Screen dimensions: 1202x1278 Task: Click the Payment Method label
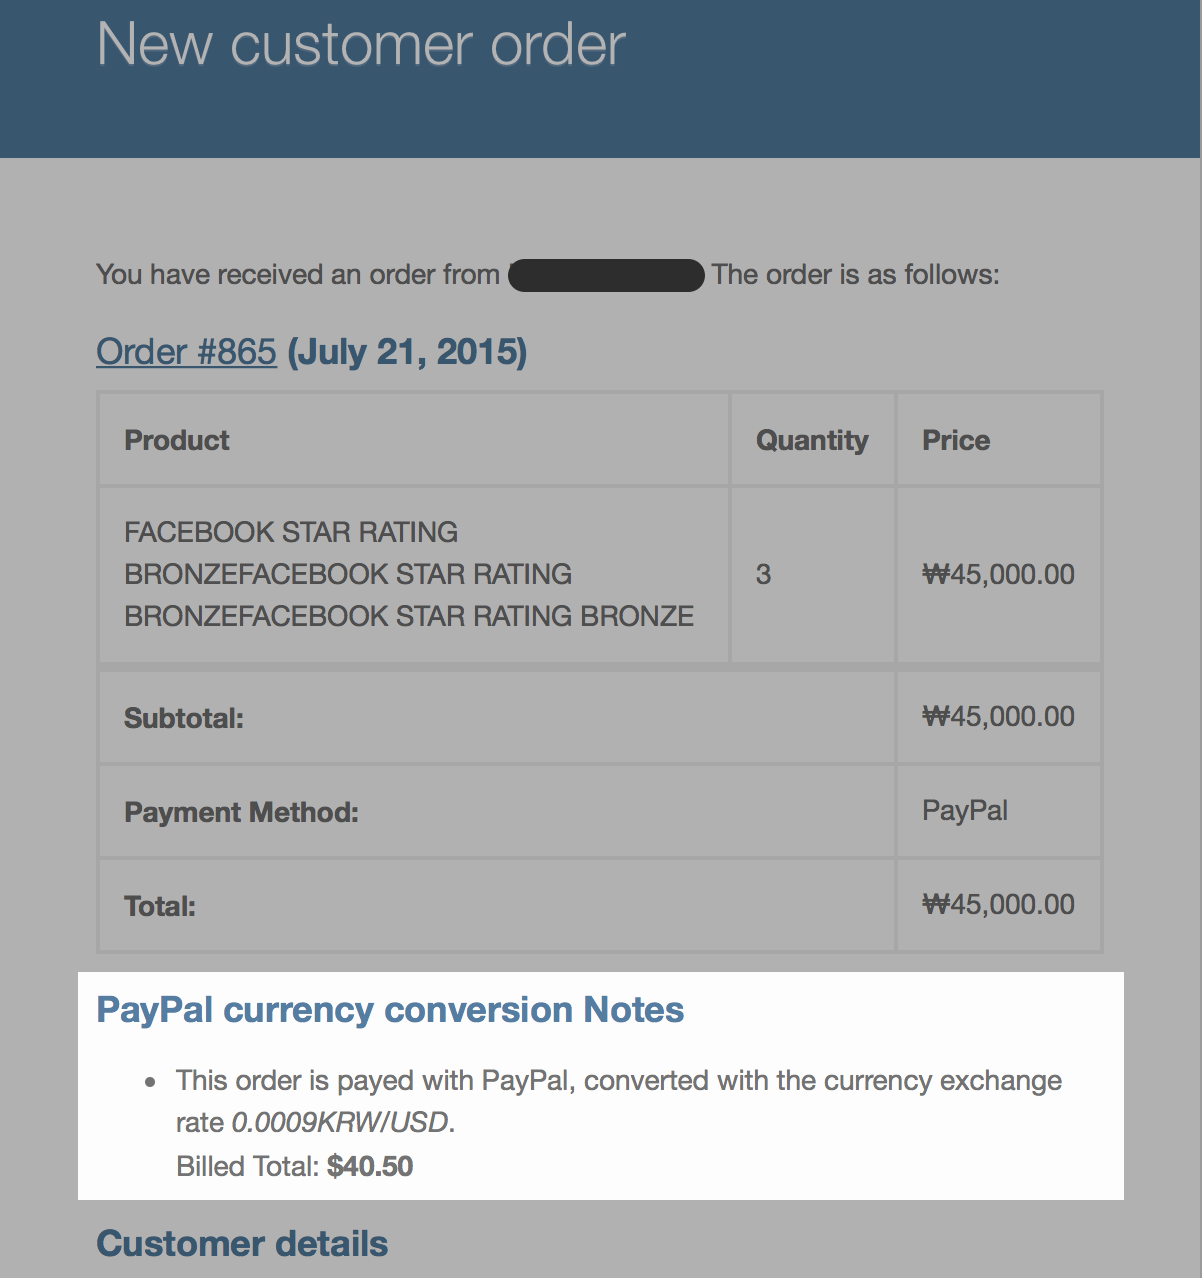click(x=241, y=812)
